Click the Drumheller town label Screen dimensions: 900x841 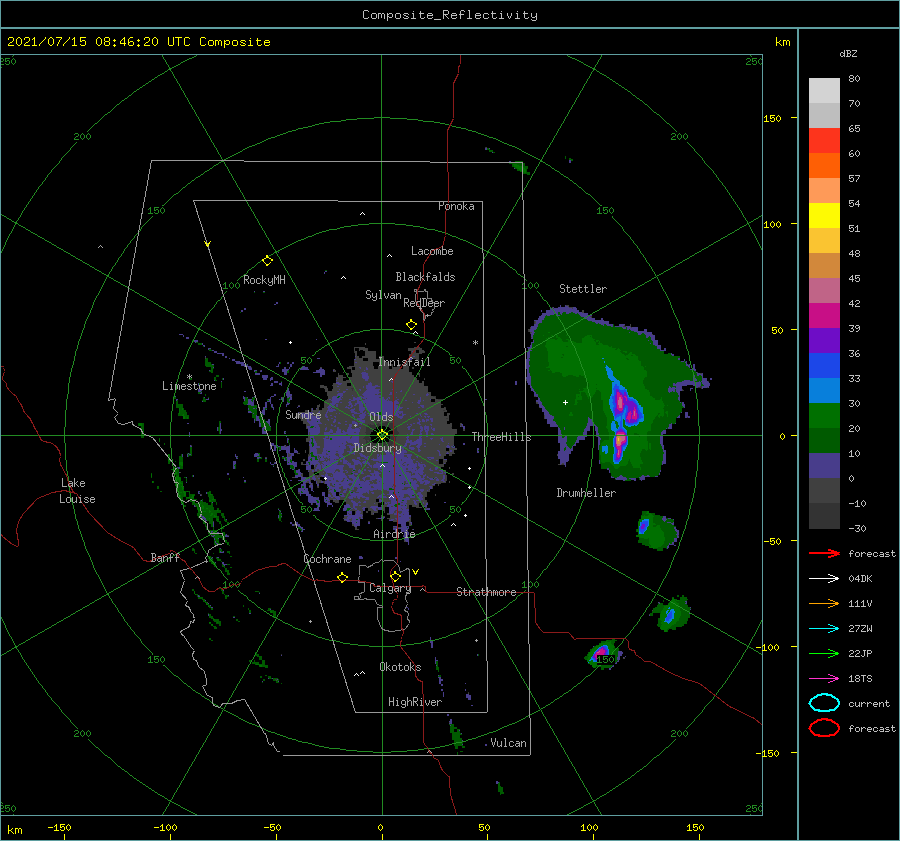pyautogui.click(x=586, y=493)
